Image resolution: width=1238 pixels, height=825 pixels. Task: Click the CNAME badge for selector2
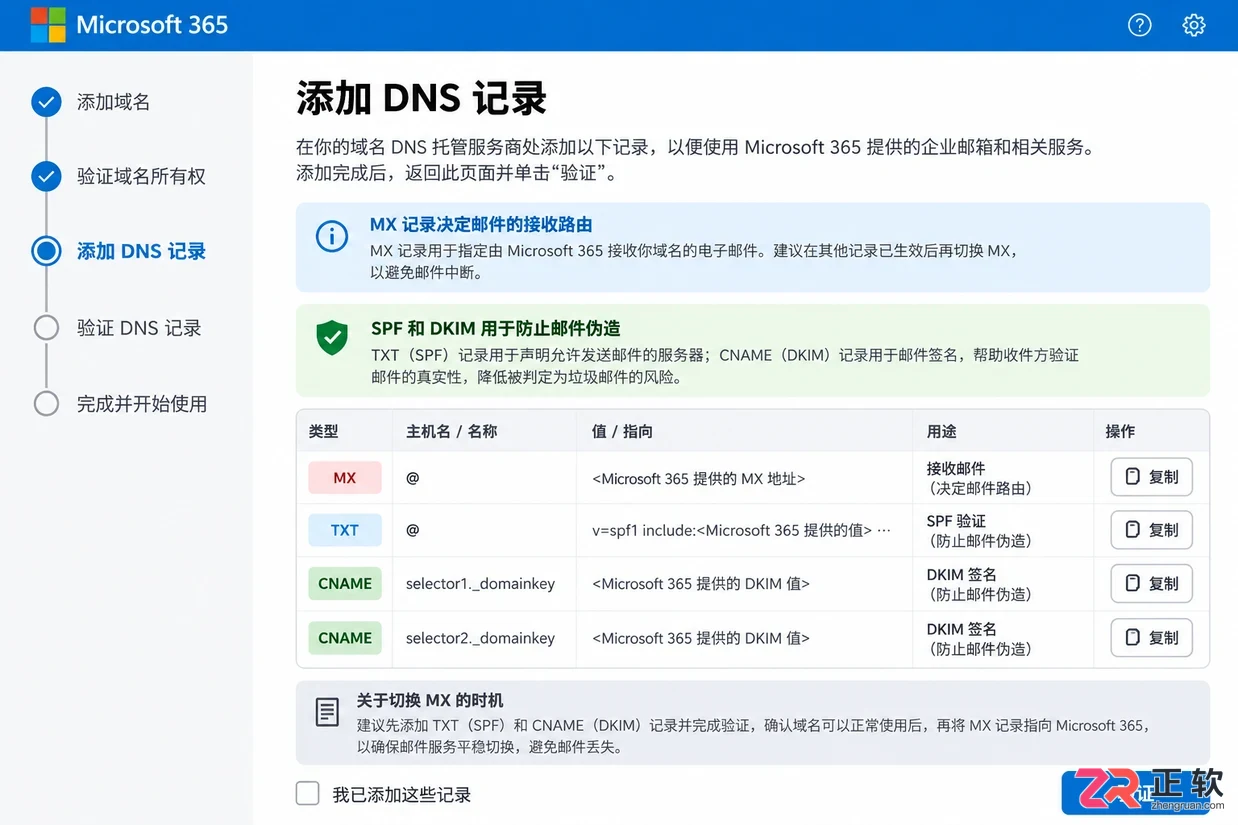345,638
